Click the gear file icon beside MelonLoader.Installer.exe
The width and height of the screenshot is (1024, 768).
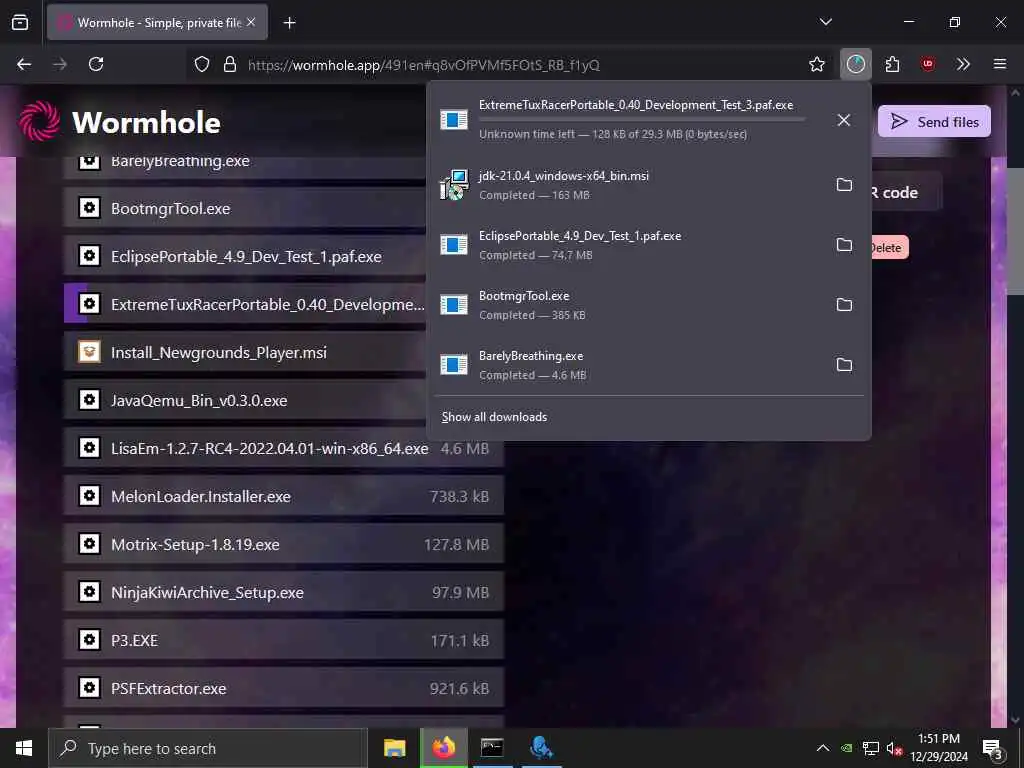(89, 496)
